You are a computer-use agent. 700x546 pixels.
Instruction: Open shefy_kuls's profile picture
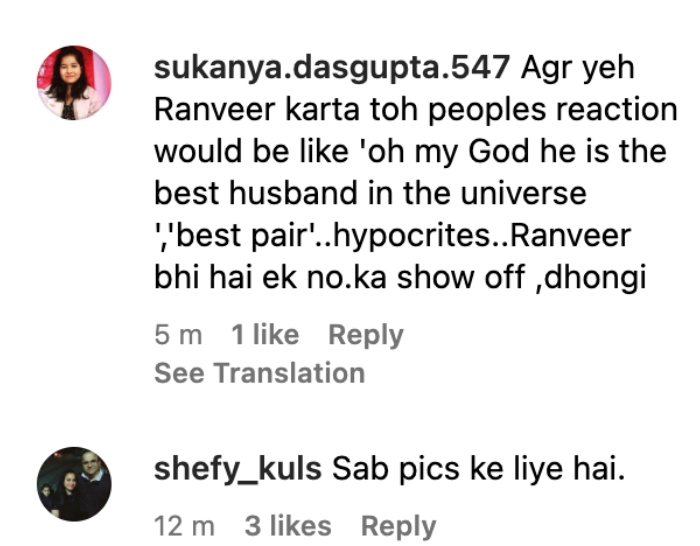[x=74, y=484]
